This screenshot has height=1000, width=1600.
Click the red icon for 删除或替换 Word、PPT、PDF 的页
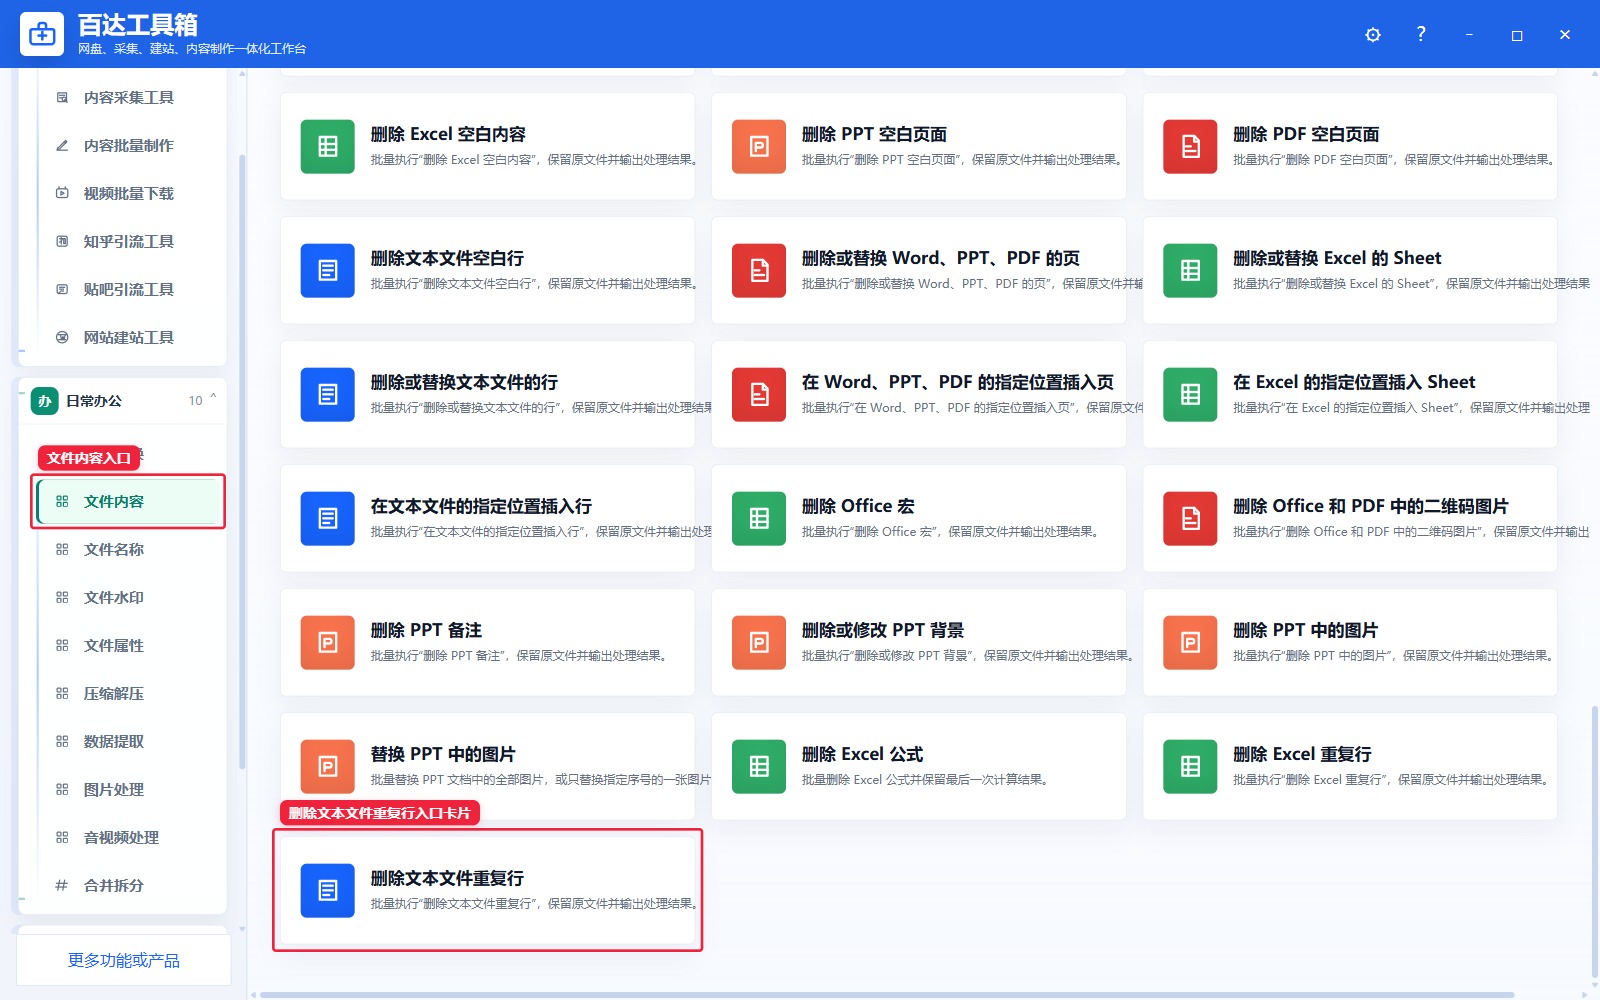(x=759, y=271)
